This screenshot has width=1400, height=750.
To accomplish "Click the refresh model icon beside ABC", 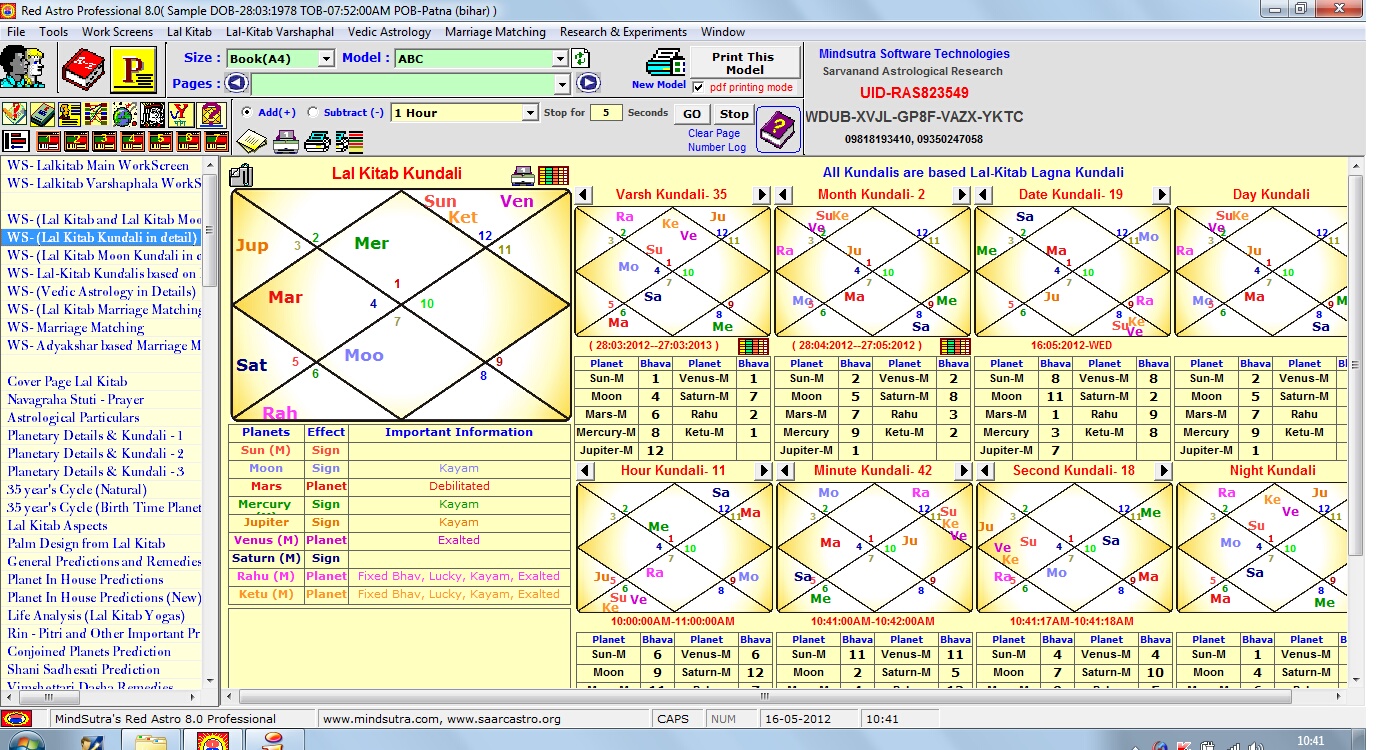I will [x=580, y=58].
